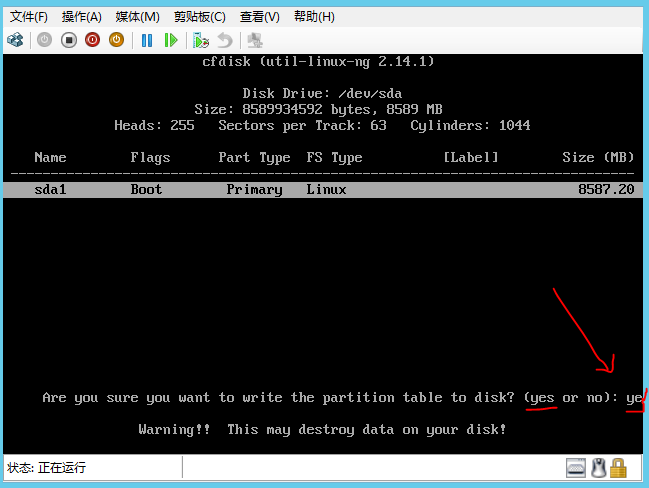Open the 查看(V) menu

(x=260, y=17)
